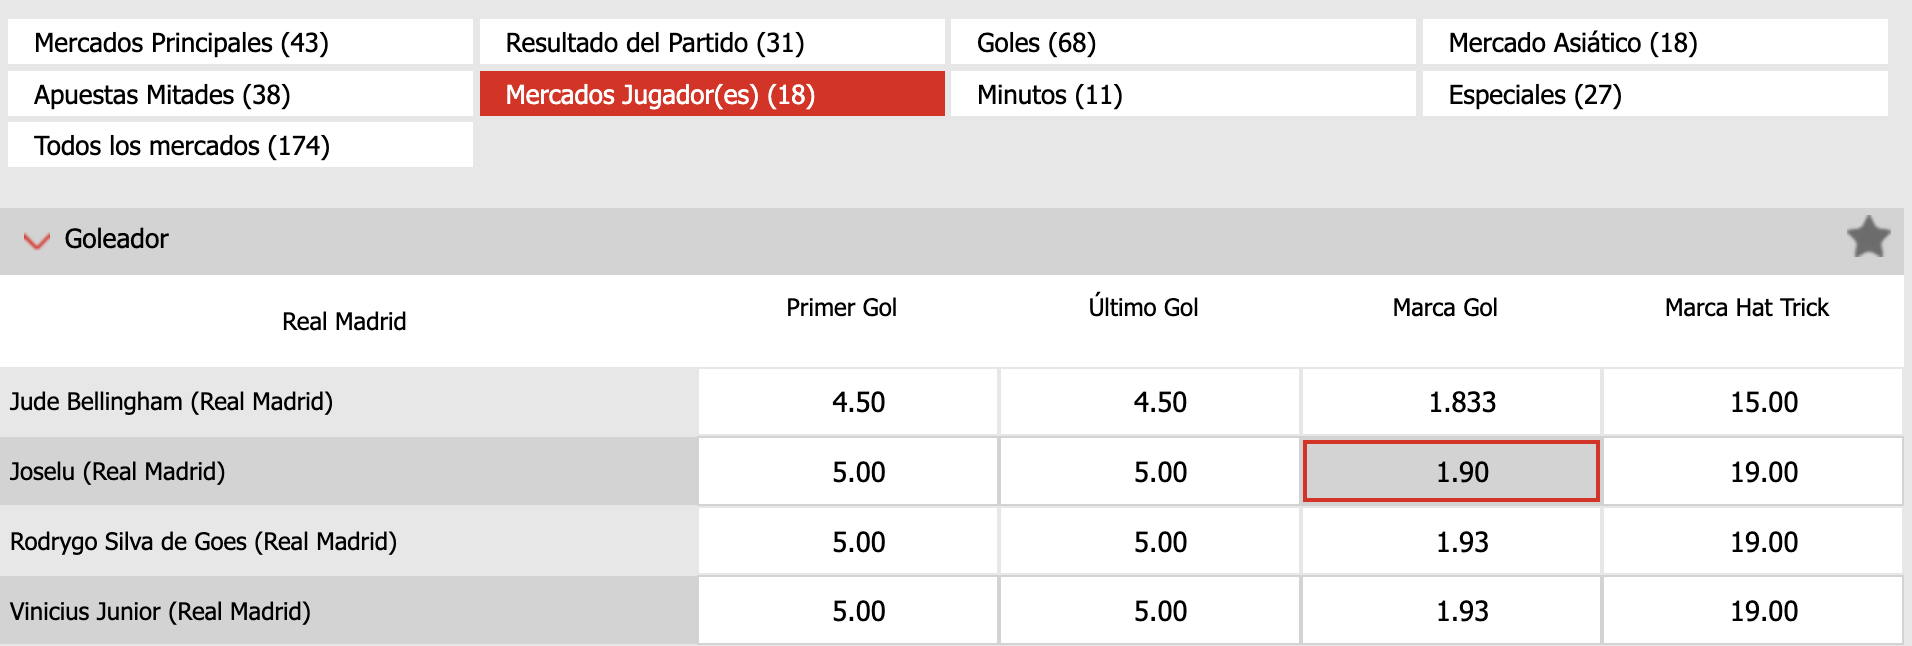The height and width of the screenshot is (646, 1912).
Task: Click Mercados Jugador(es) (18) tab
Action: [x=711, y=94]
